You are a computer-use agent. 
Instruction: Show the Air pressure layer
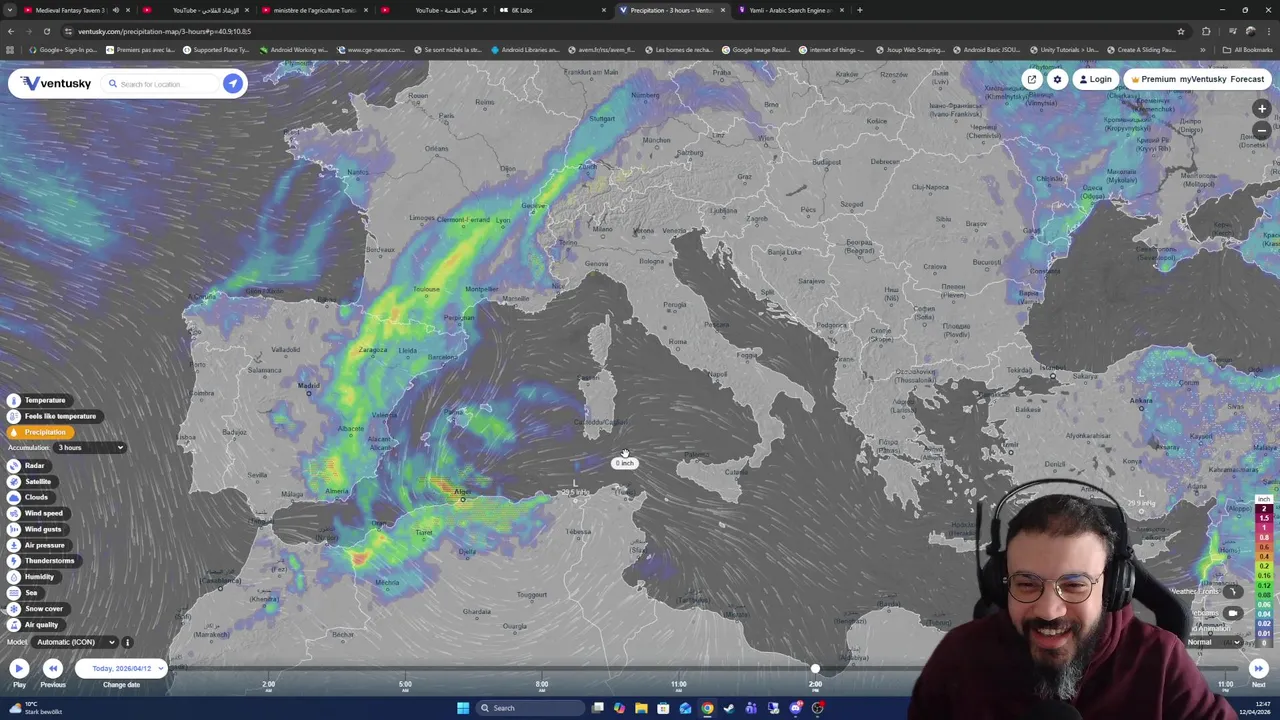coord(38,545)
